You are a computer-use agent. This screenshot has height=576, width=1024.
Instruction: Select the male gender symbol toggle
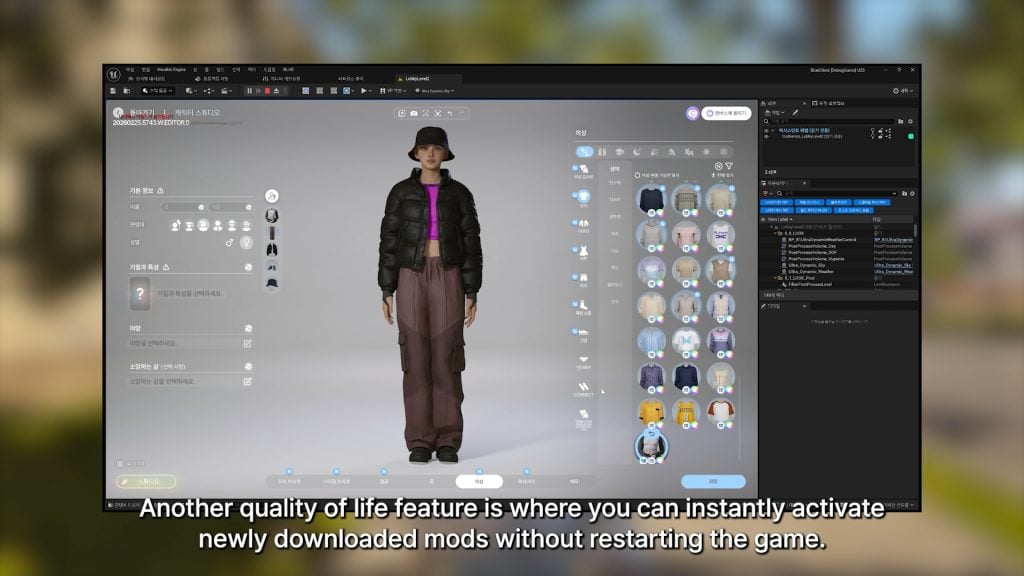pos(230,243)
